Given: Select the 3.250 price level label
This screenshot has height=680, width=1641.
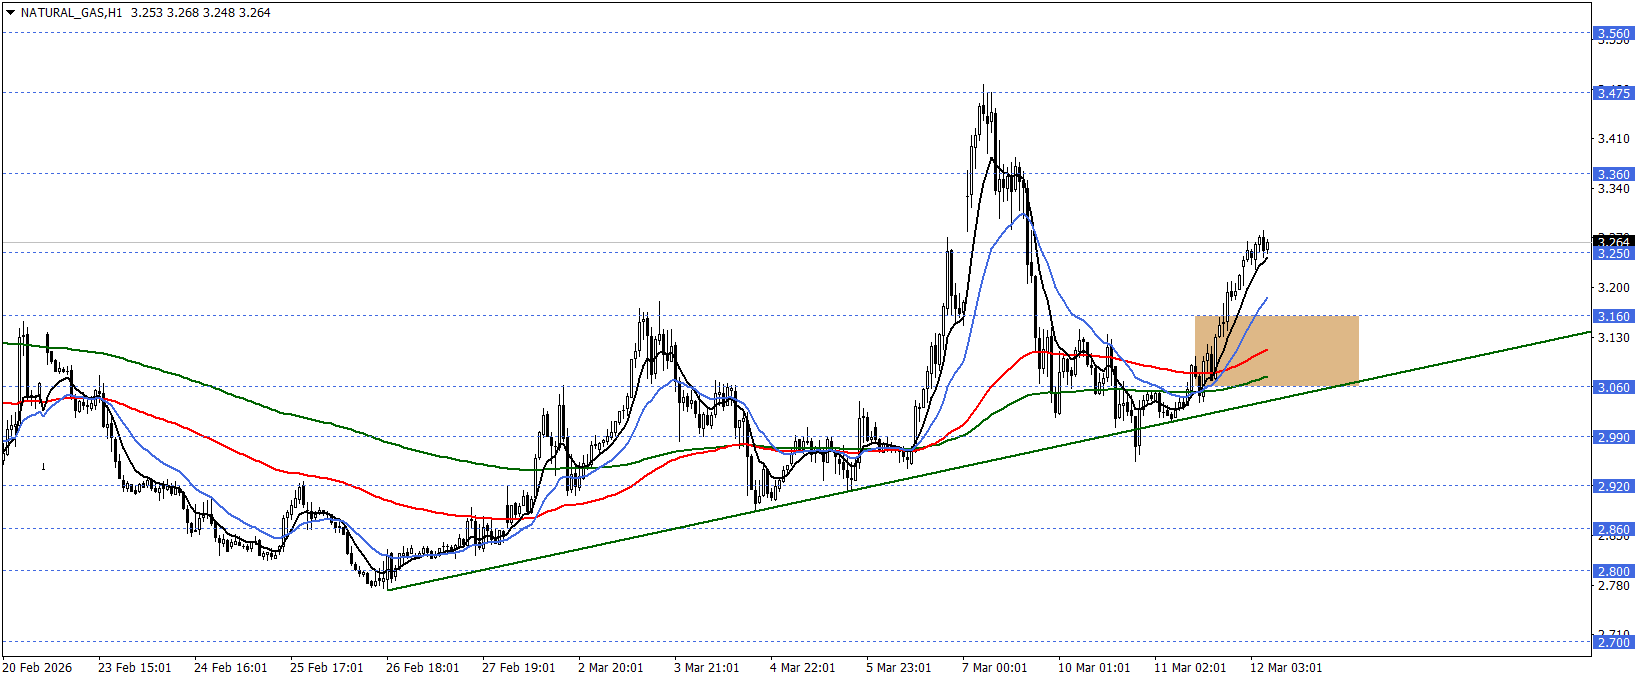Looking at the screenshot, I should [1613, 254].
